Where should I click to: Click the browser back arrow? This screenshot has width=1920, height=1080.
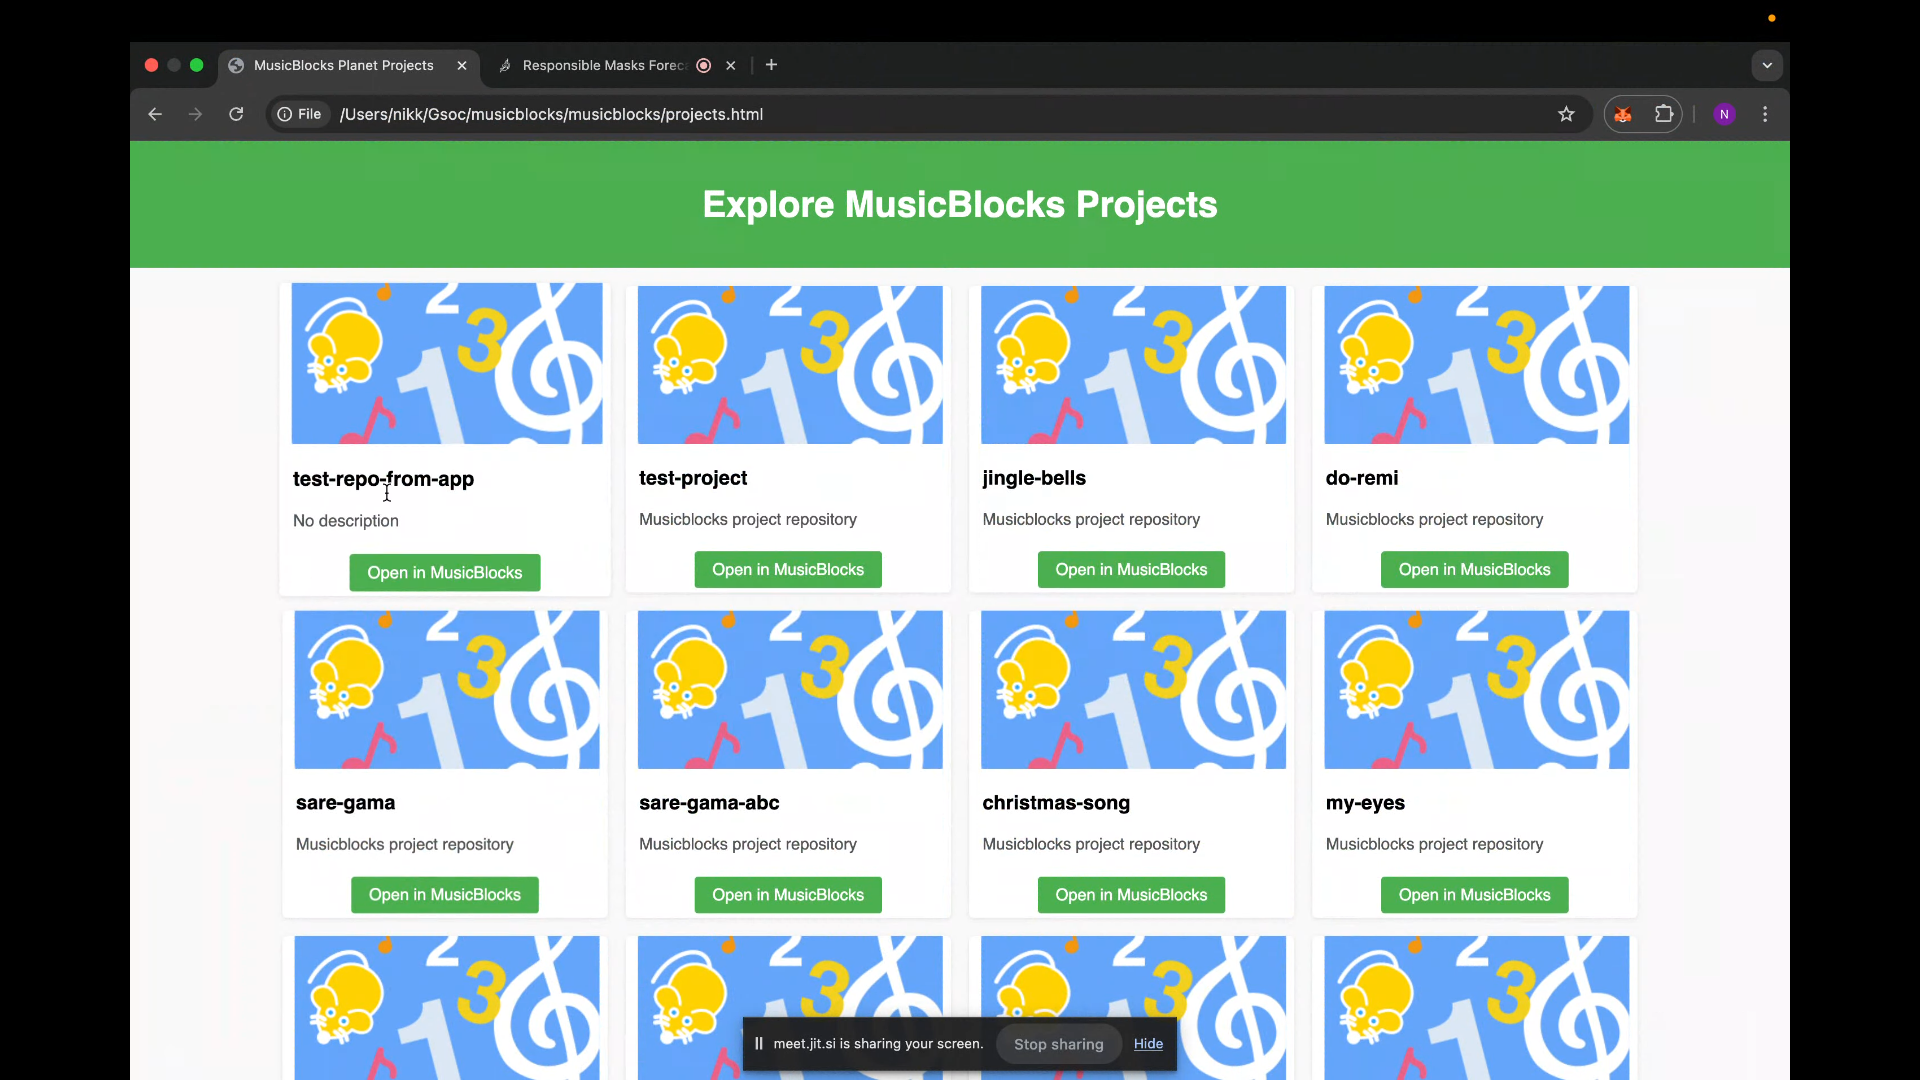[x=155, y=114]
